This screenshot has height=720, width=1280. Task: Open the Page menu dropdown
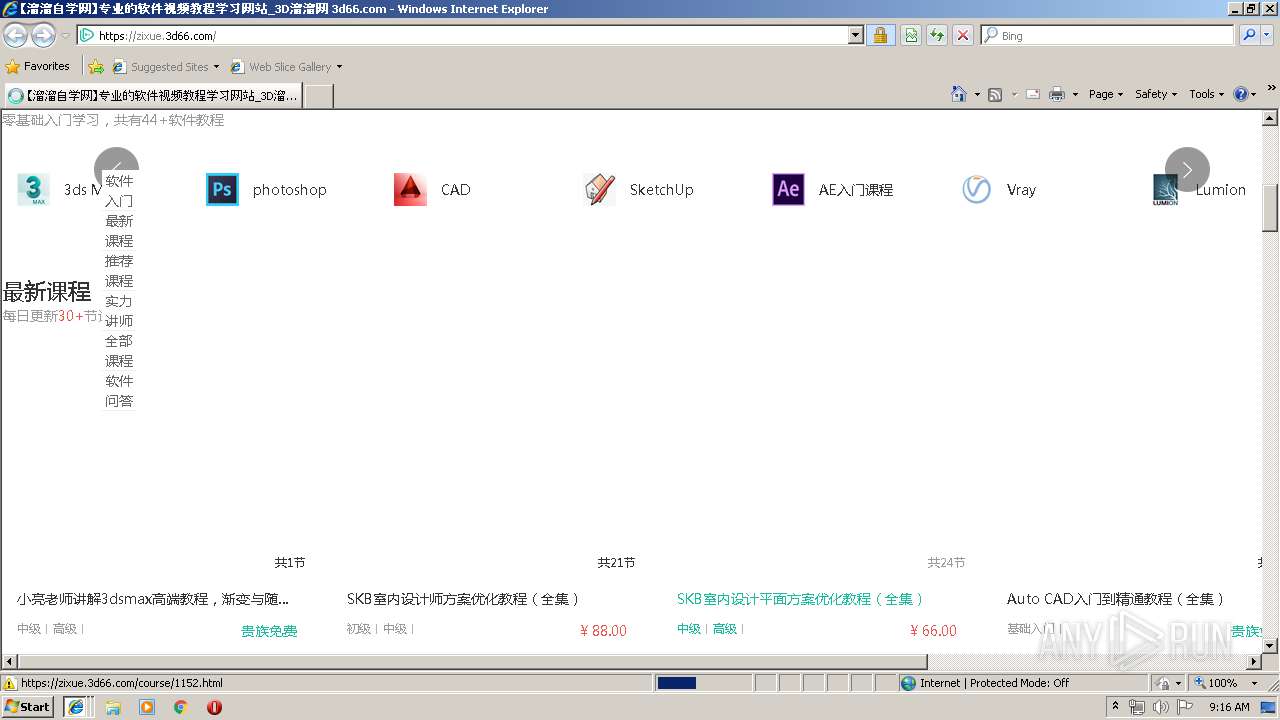pyautogui.click(x=1106, y=94)
